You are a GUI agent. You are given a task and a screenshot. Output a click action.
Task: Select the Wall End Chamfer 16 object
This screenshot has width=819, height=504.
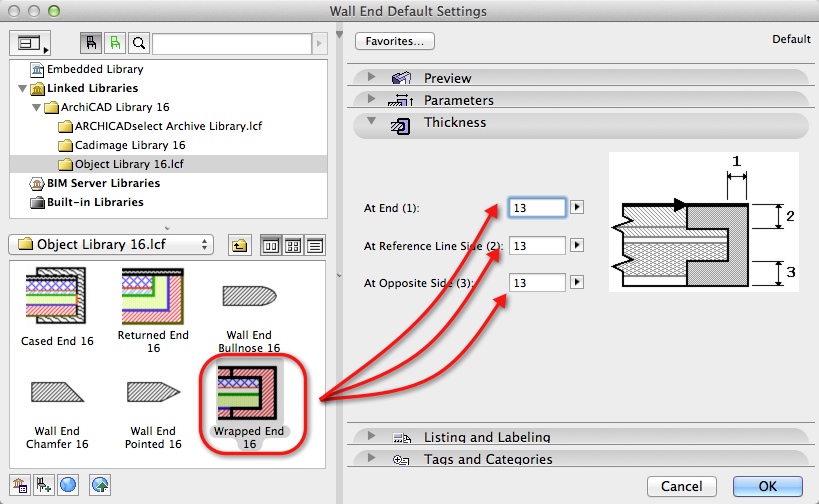tap(57, 415)
